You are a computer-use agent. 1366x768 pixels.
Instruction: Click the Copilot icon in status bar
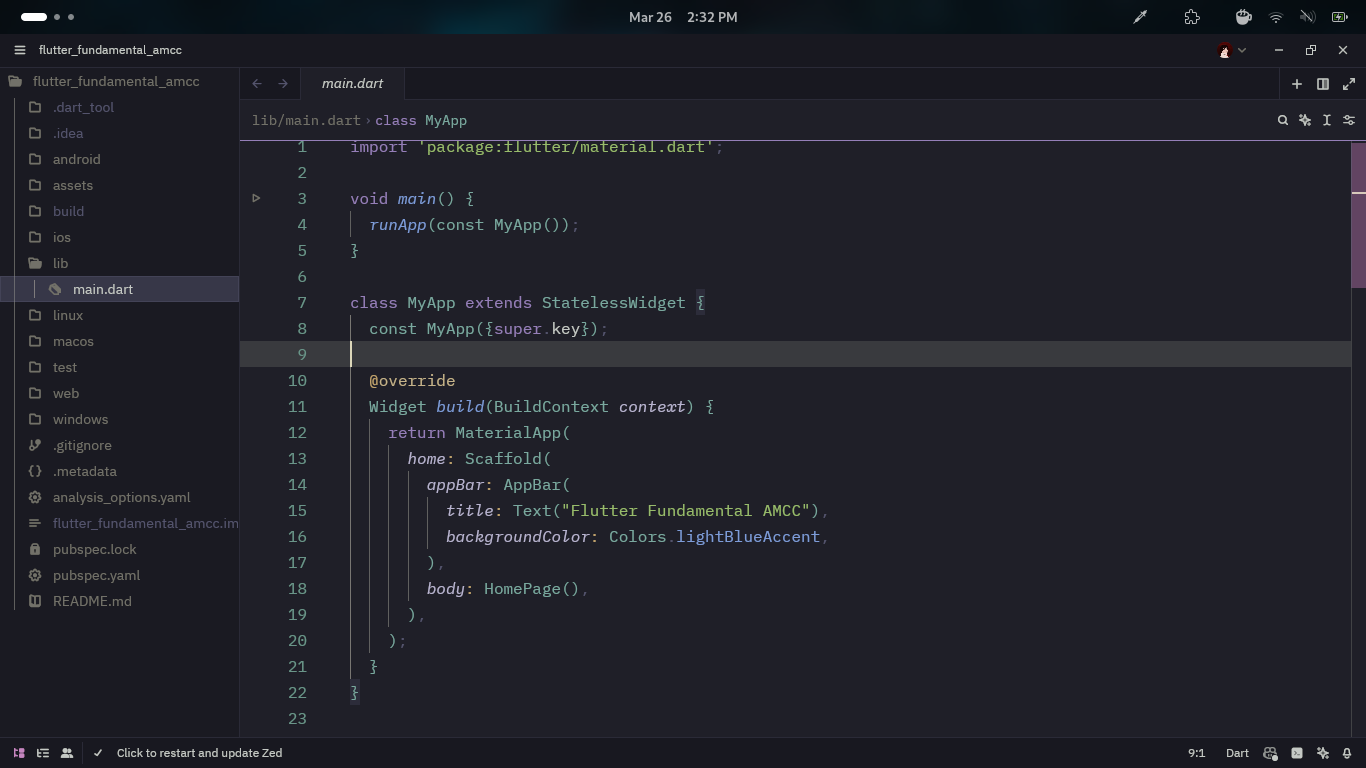click(1270, 753)
